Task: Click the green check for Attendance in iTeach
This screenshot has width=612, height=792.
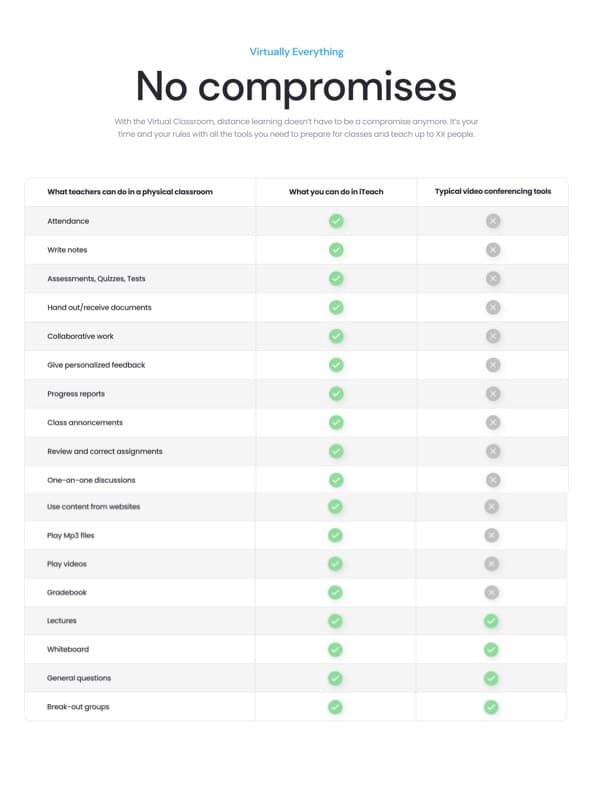Action: coord(336,221)
